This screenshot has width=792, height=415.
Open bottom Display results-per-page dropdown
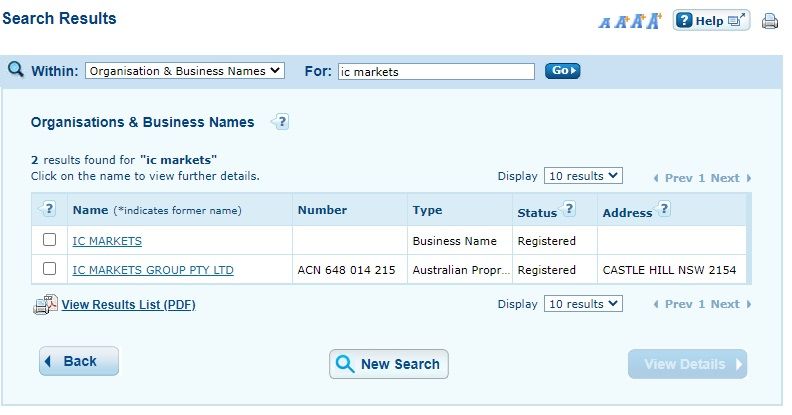583,304
